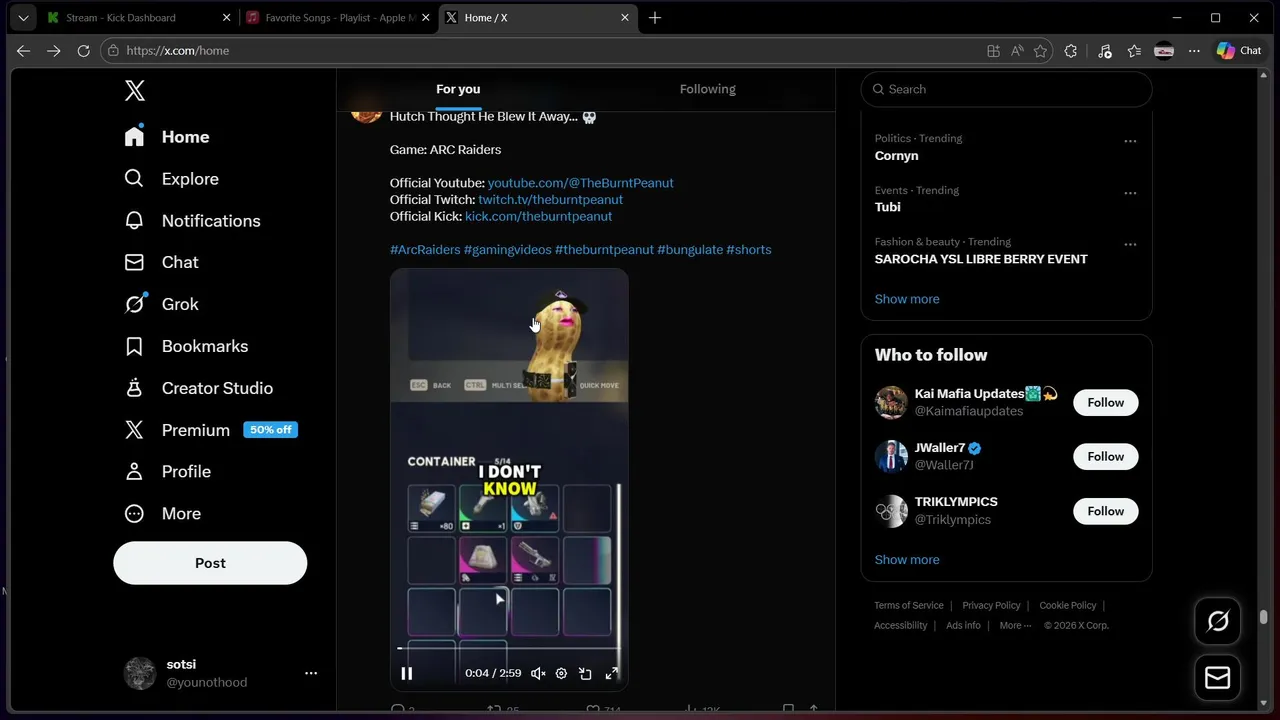Click the X logo in the sidebar
Image resolution: width=1280 pixels, height=720 pixels.
(135, 91)
